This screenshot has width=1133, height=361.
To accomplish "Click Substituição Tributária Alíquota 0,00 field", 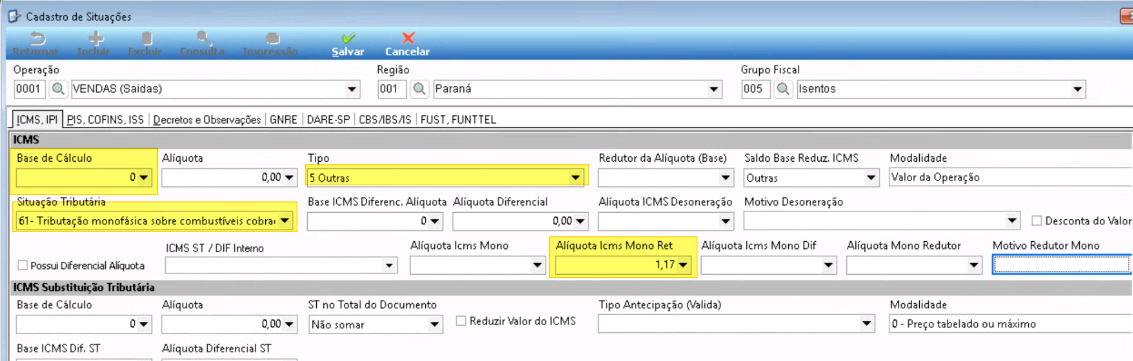I will [x=230, y=324].
